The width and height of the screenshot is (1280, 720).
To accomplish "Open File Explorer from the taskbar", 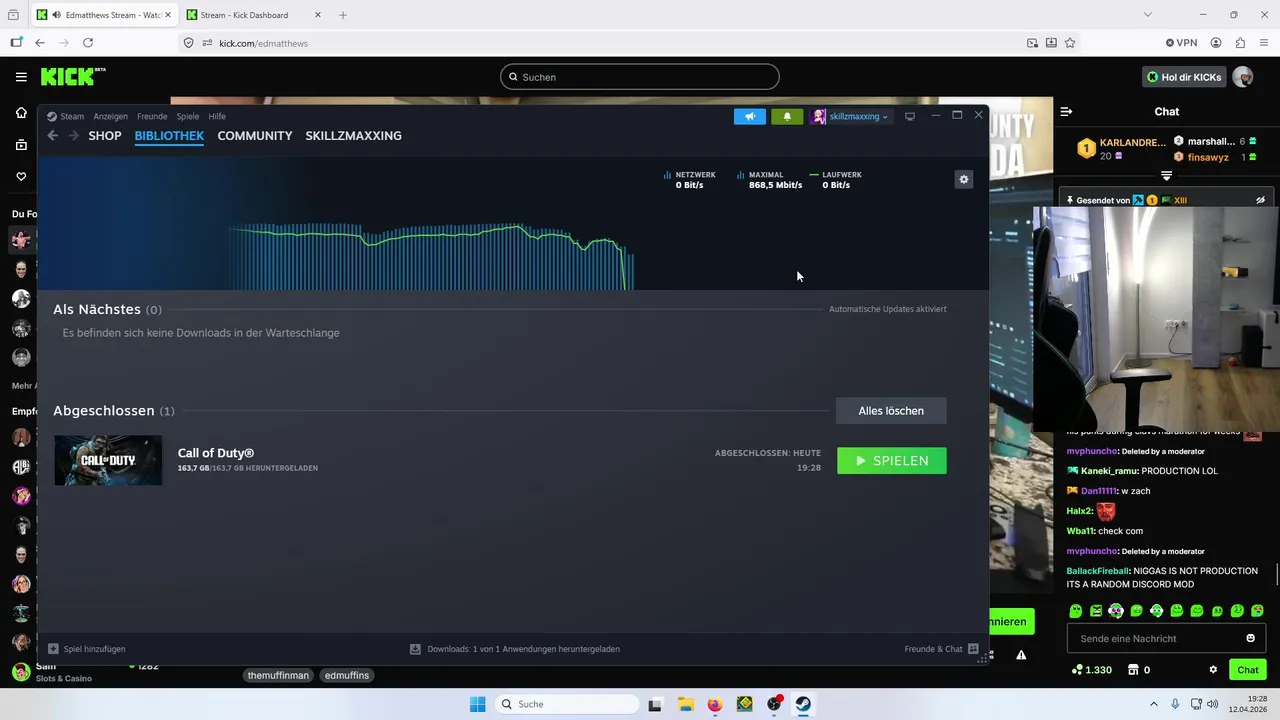I will tap(685, 704).
